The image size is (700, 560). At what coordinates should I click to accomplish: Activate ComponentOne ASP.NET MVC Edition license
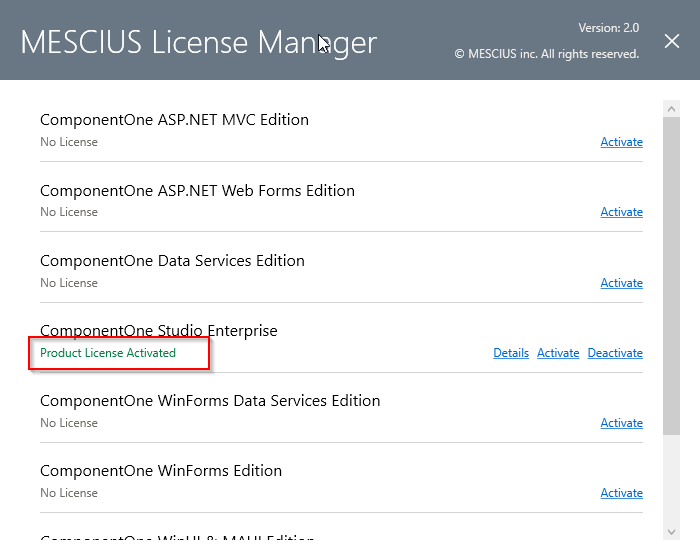pos(621,142)
